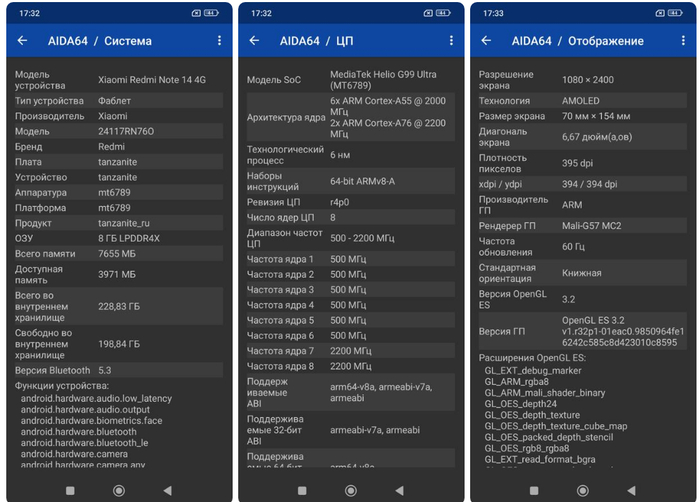The width and height of the screenshot is (700, 502).
Task: Open three-dot menu on Система screen
Action: click(x=219, y=41)
